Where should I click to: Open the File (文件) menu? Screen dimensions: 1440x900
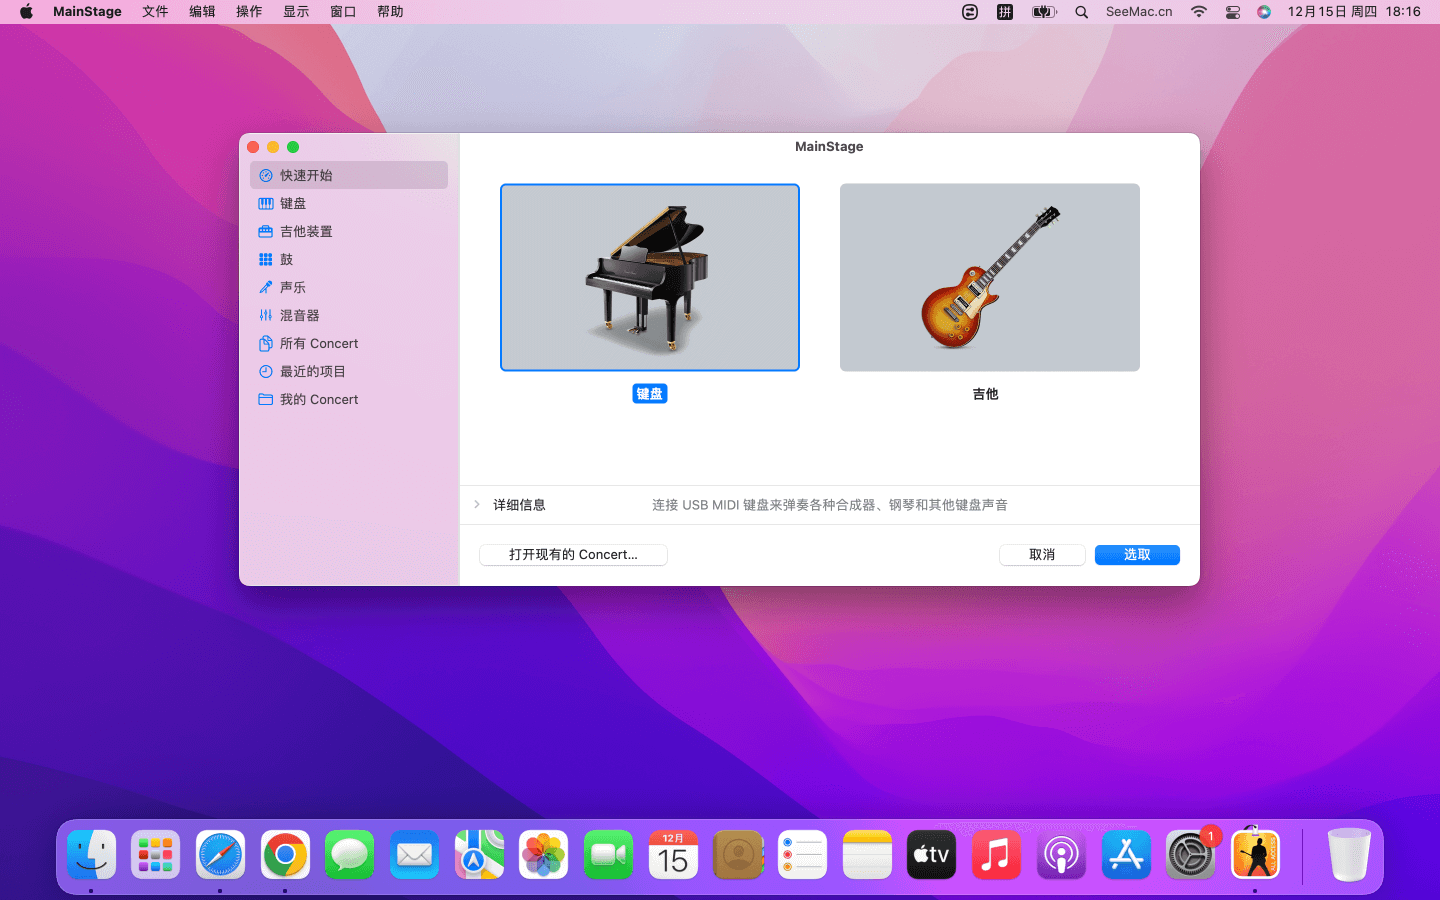click(x=155, y=12)
